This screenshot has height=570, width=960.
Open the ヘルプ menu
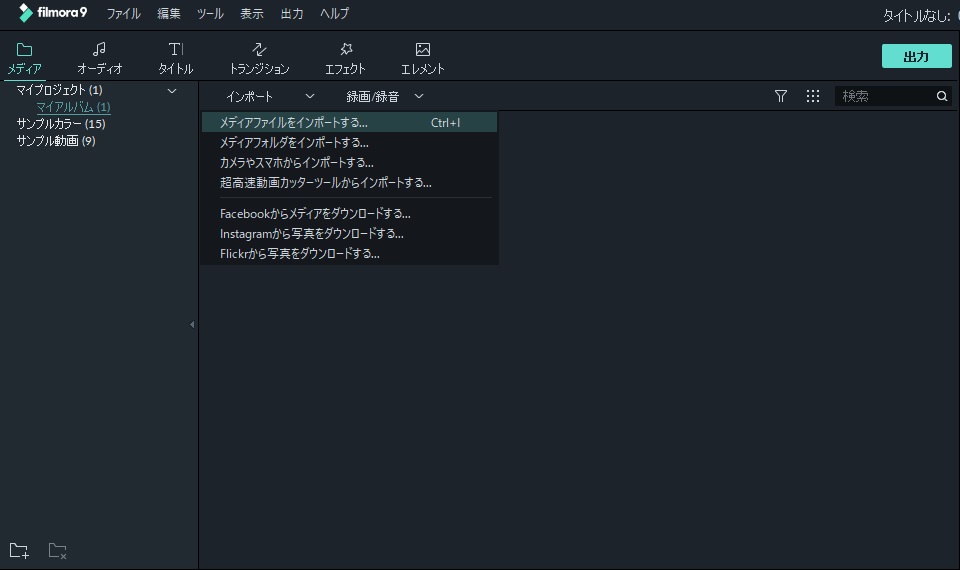[x=334, y=13]
